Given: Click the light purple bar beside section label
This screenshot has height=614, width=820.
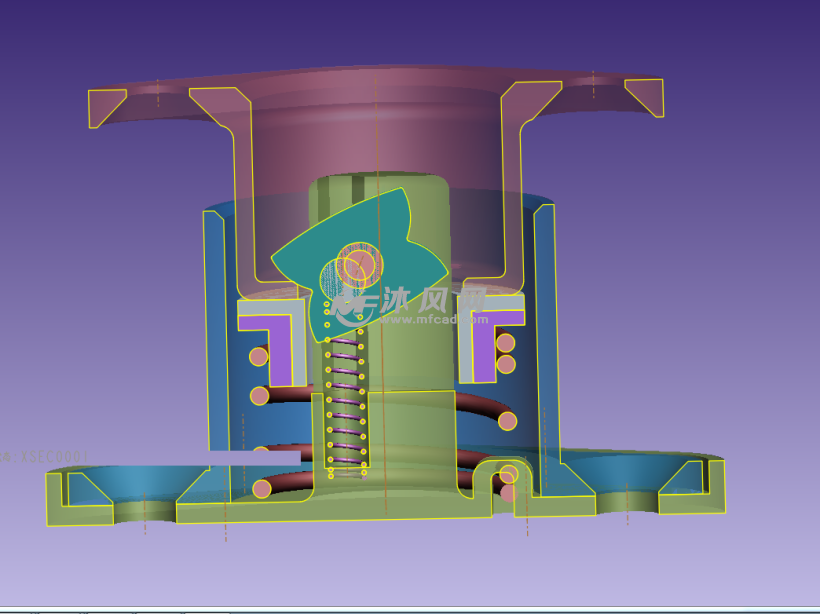Looking at the screenshot, I should (x=254, y=458).
